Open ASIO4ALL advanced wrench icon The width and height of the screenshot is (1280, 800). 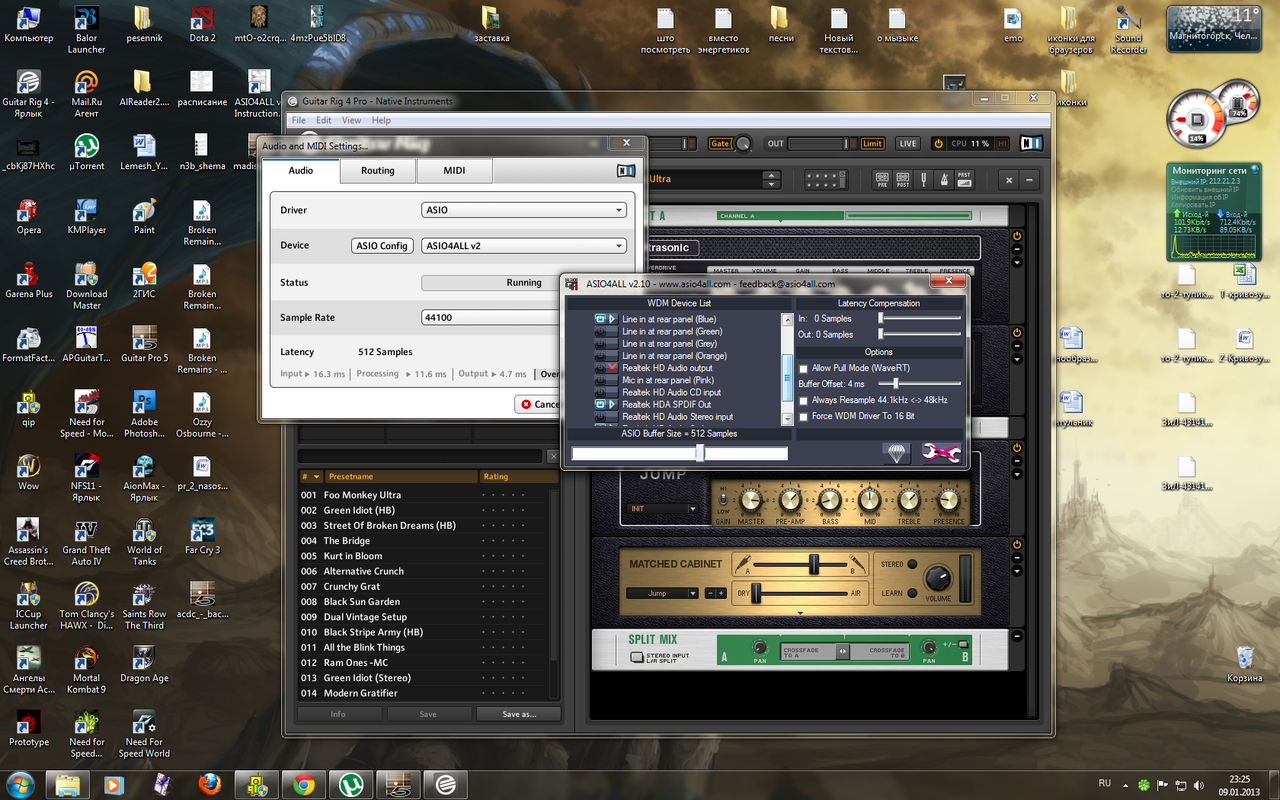pos(941,453)
